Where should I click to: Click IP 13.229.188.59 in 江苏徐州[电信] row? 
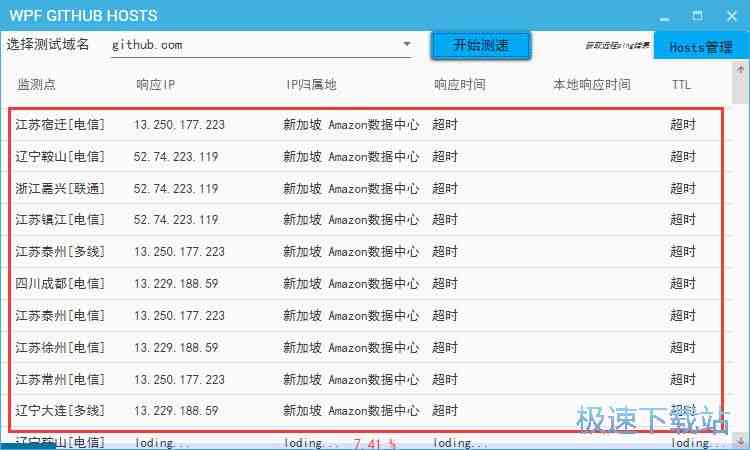pos(176,347)
